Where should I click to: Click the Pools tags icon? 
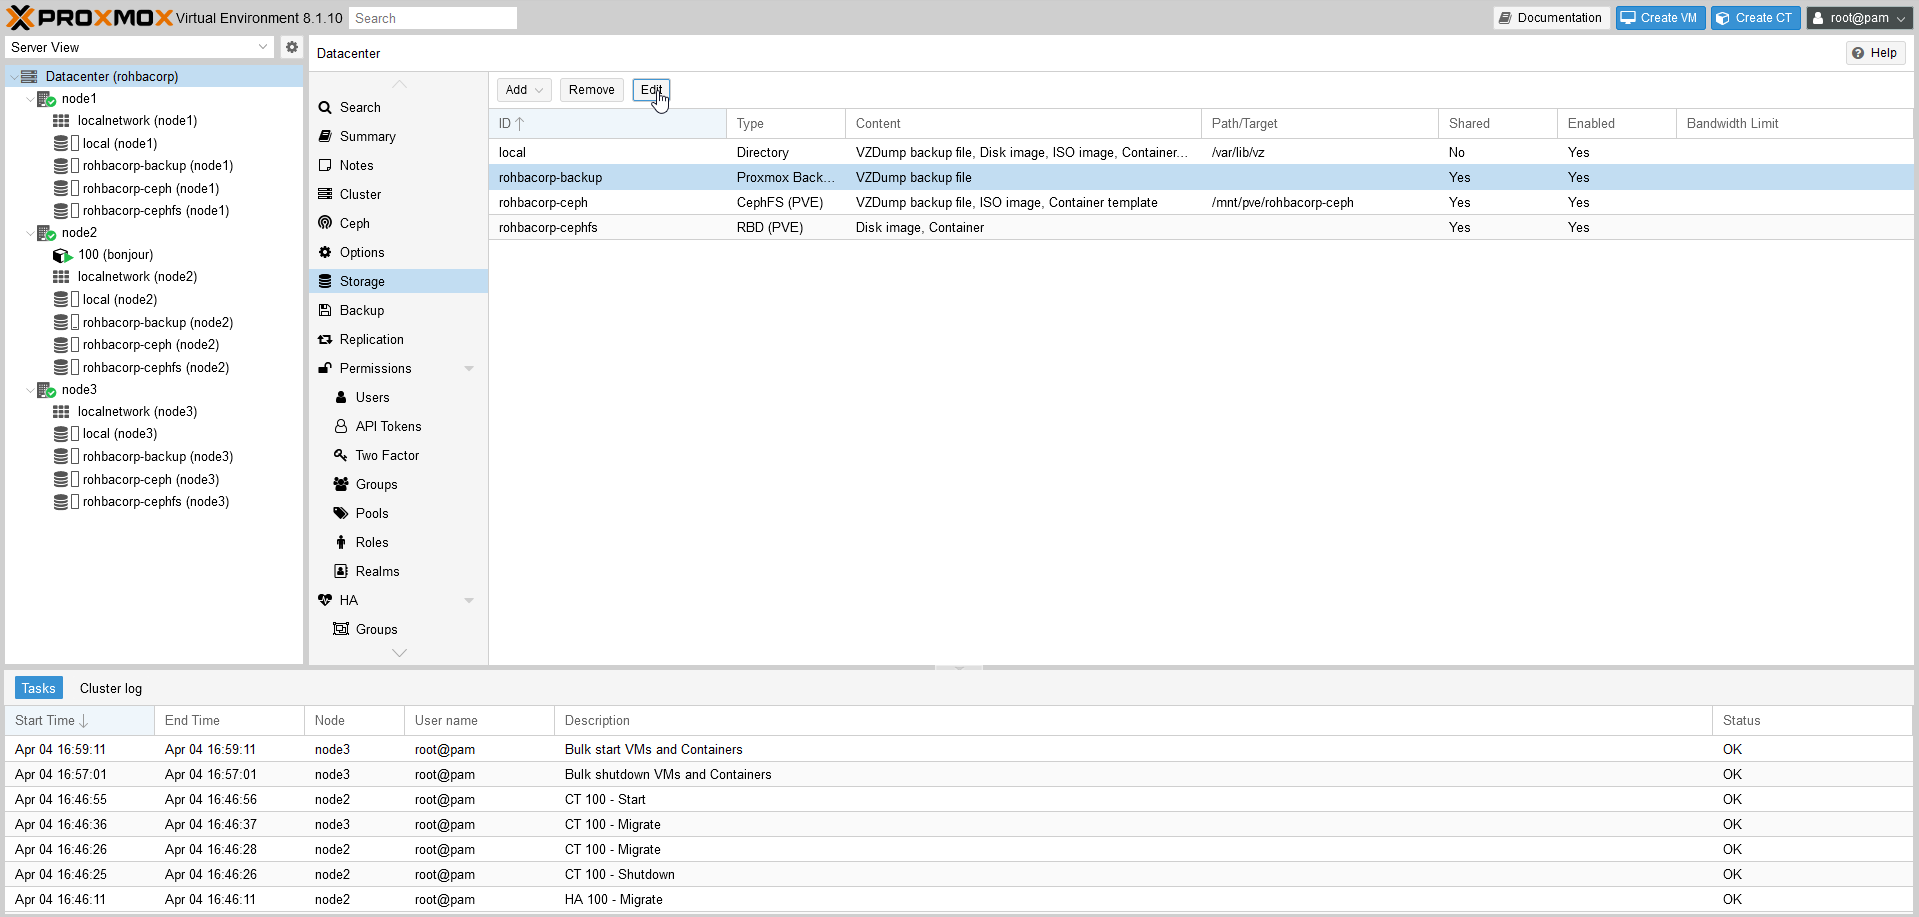341,514
